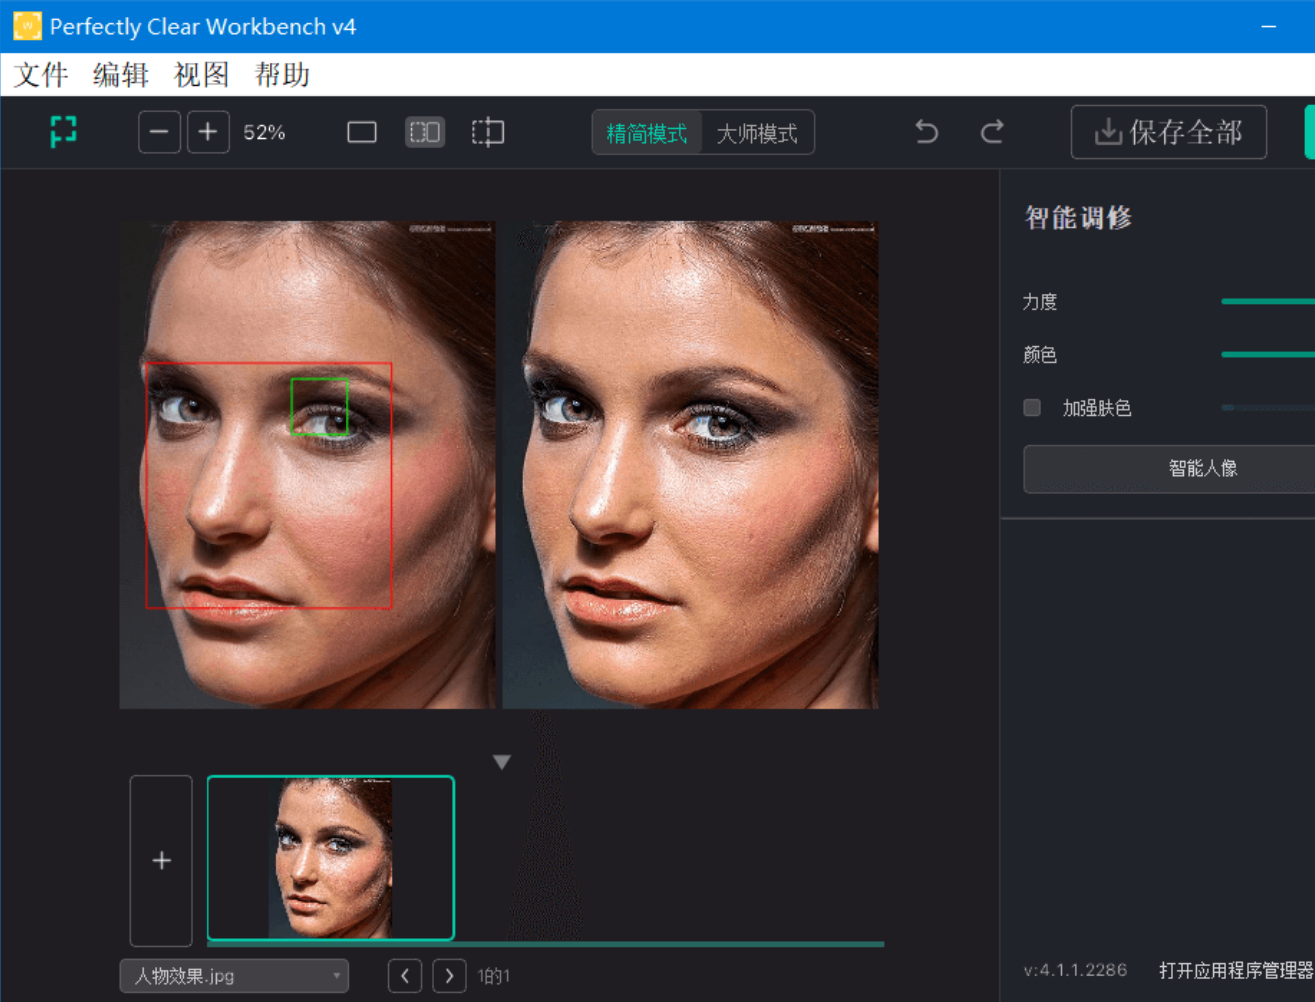Adjust the 颜色 slider
Viewport: 1315px width, 1002px height.
[x=1268, y=354]
